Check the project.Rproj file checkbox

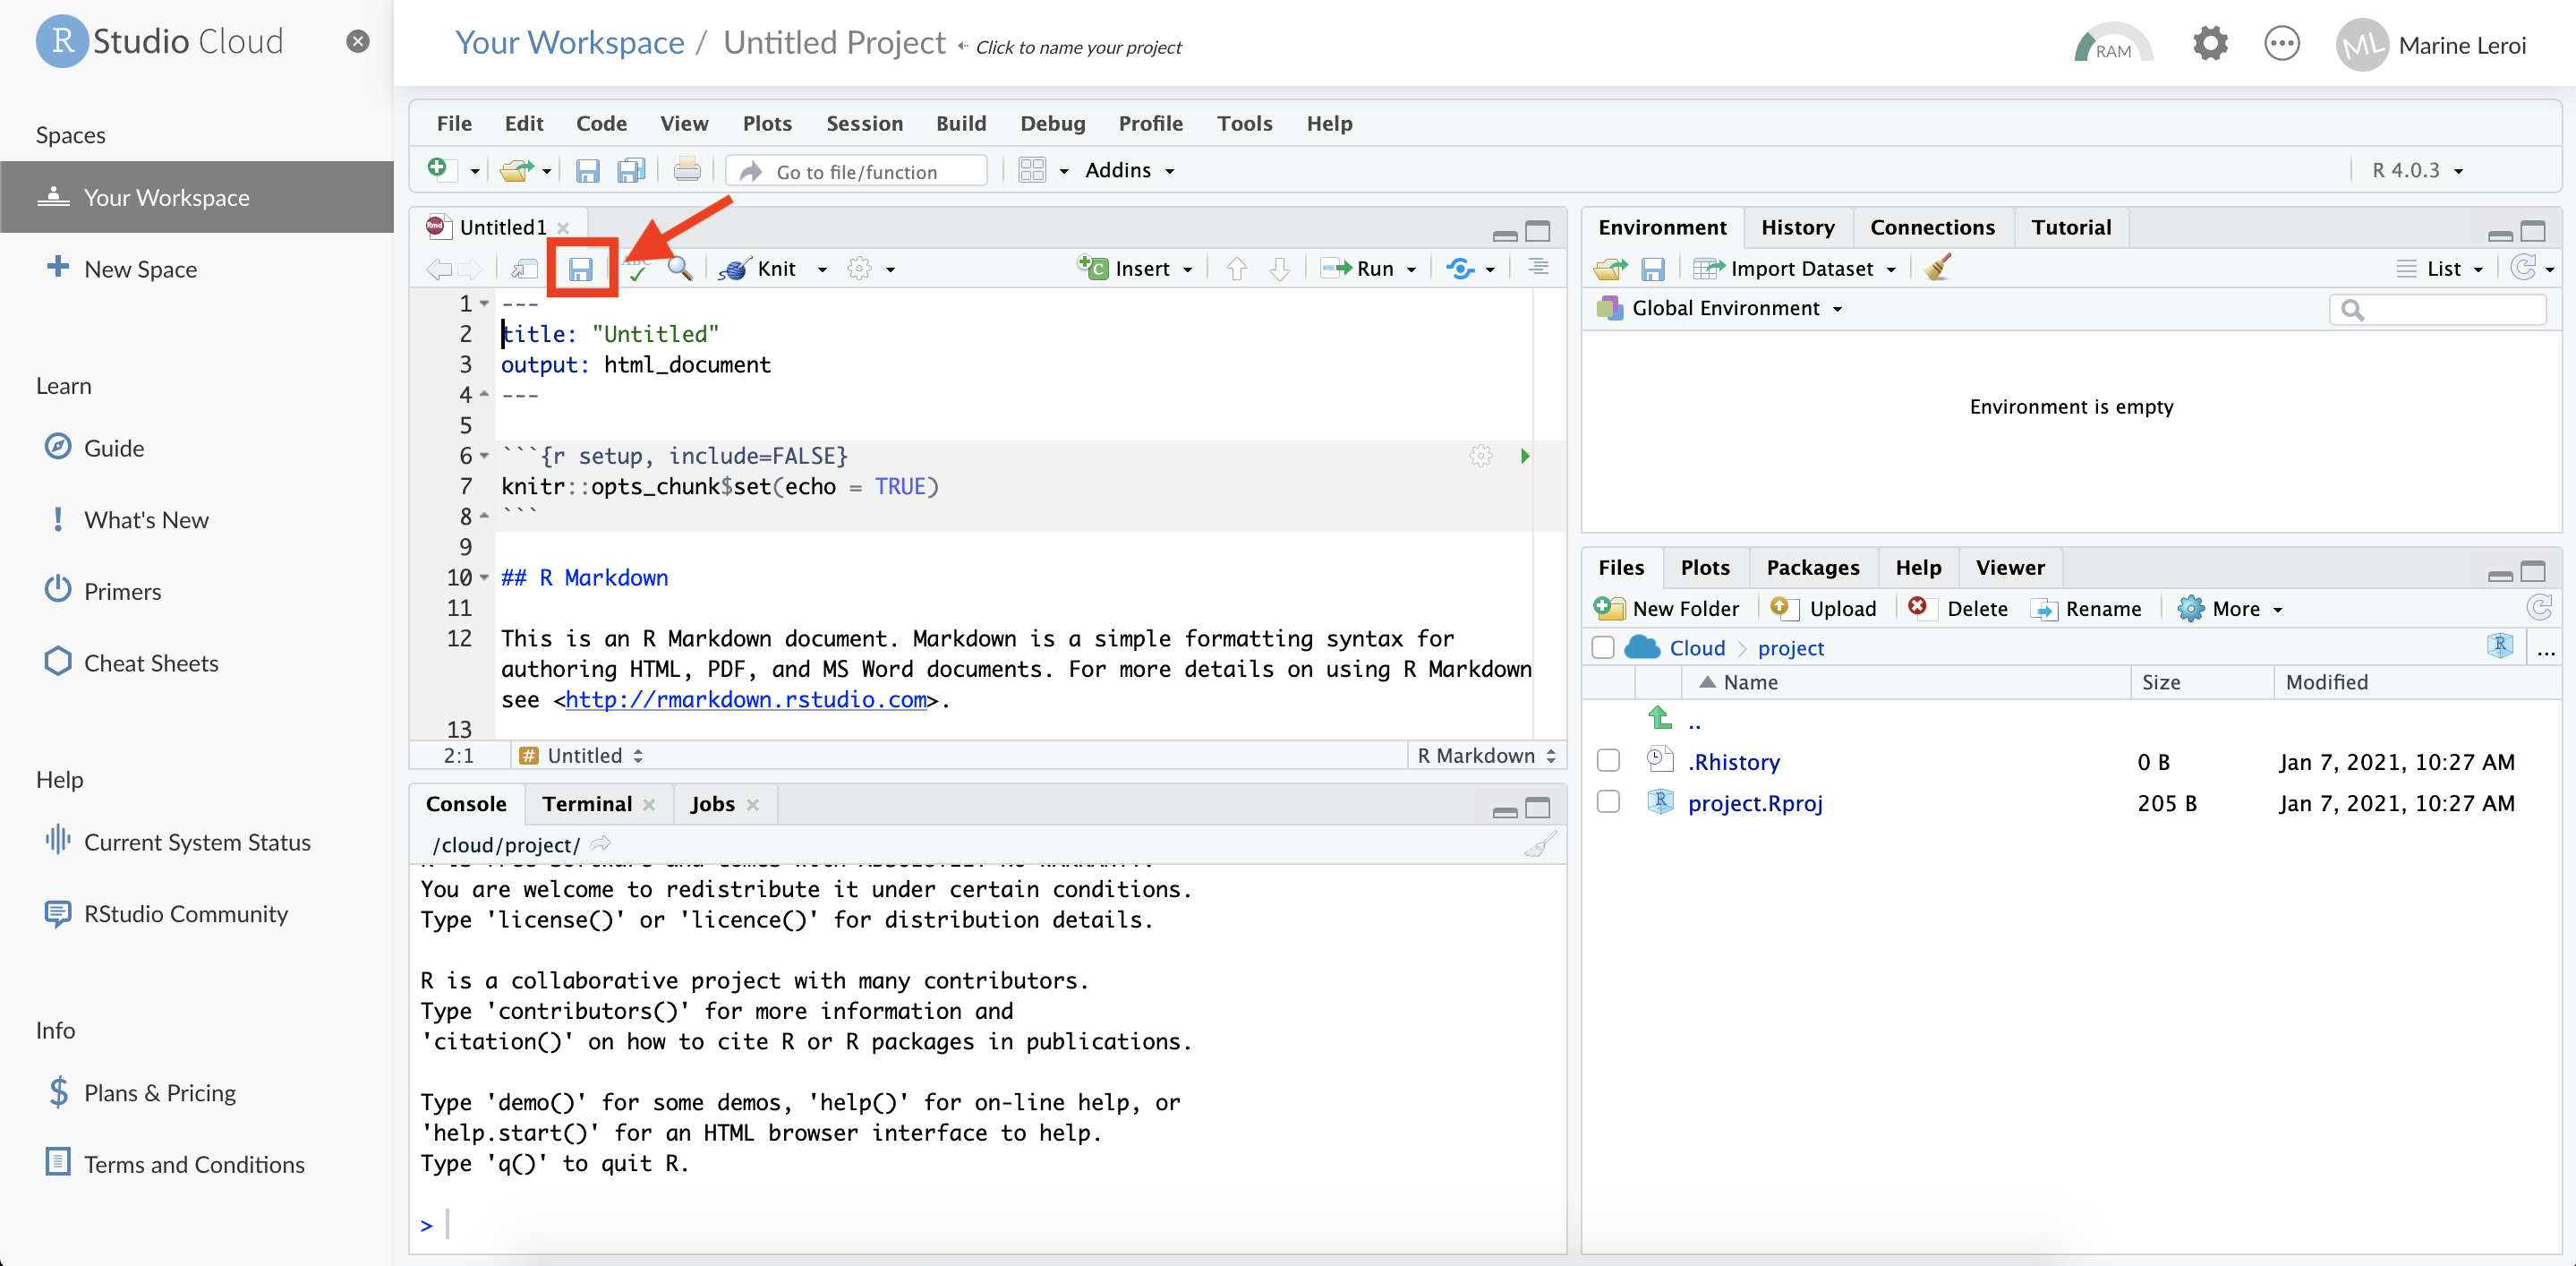(1608, 804)
